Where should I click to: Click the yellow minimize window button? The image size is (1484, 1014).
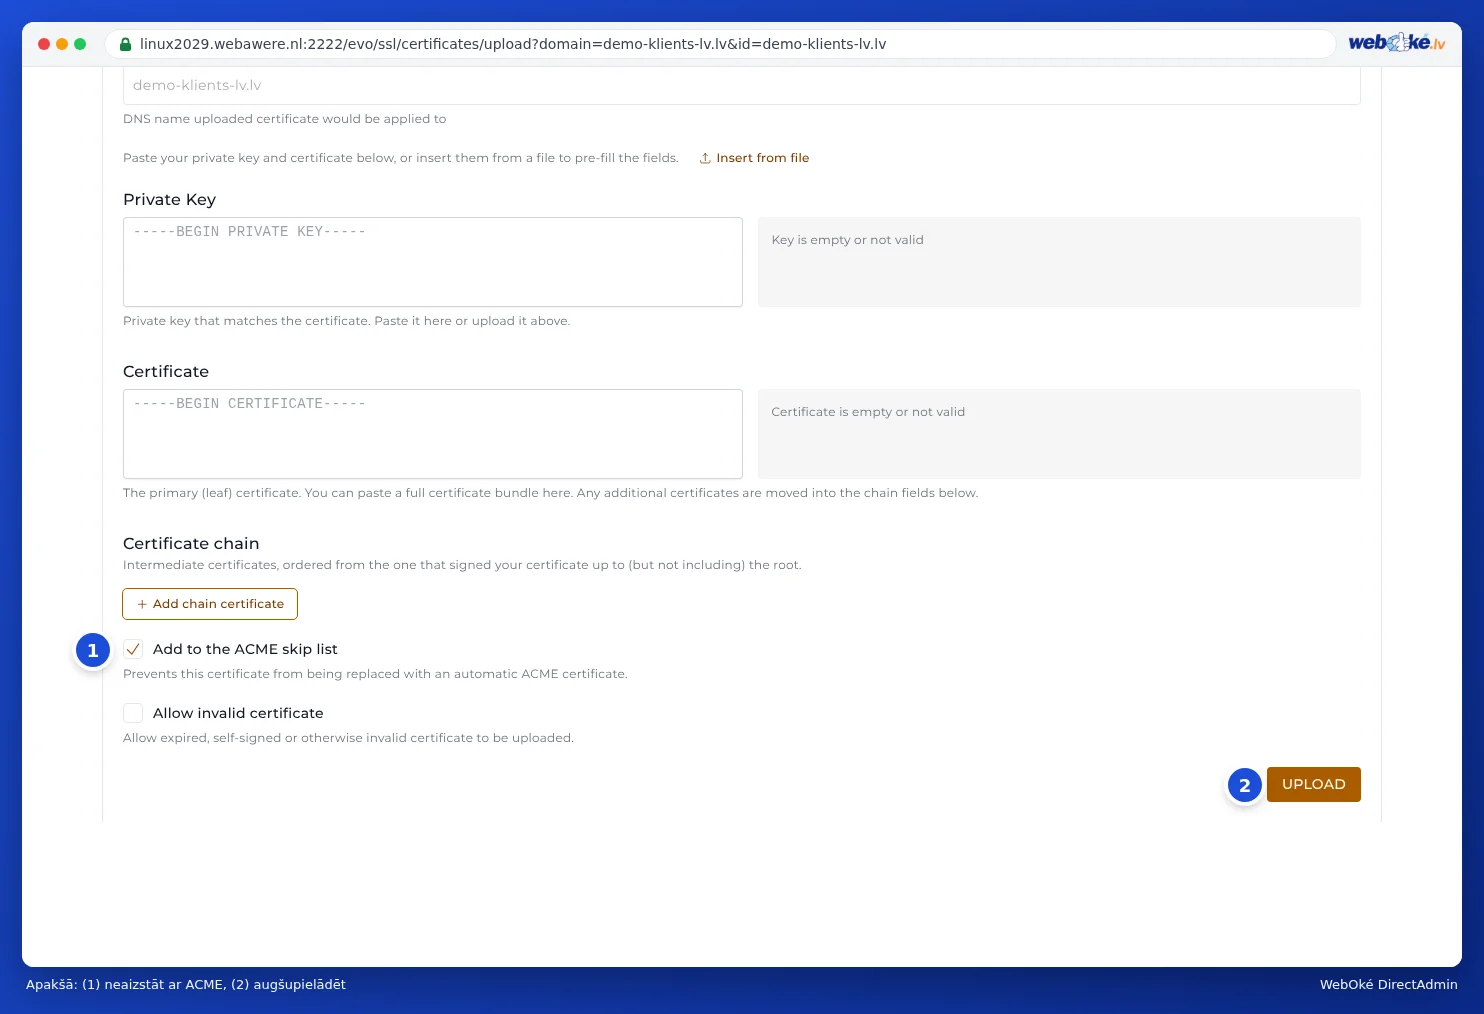pos(62,44)
